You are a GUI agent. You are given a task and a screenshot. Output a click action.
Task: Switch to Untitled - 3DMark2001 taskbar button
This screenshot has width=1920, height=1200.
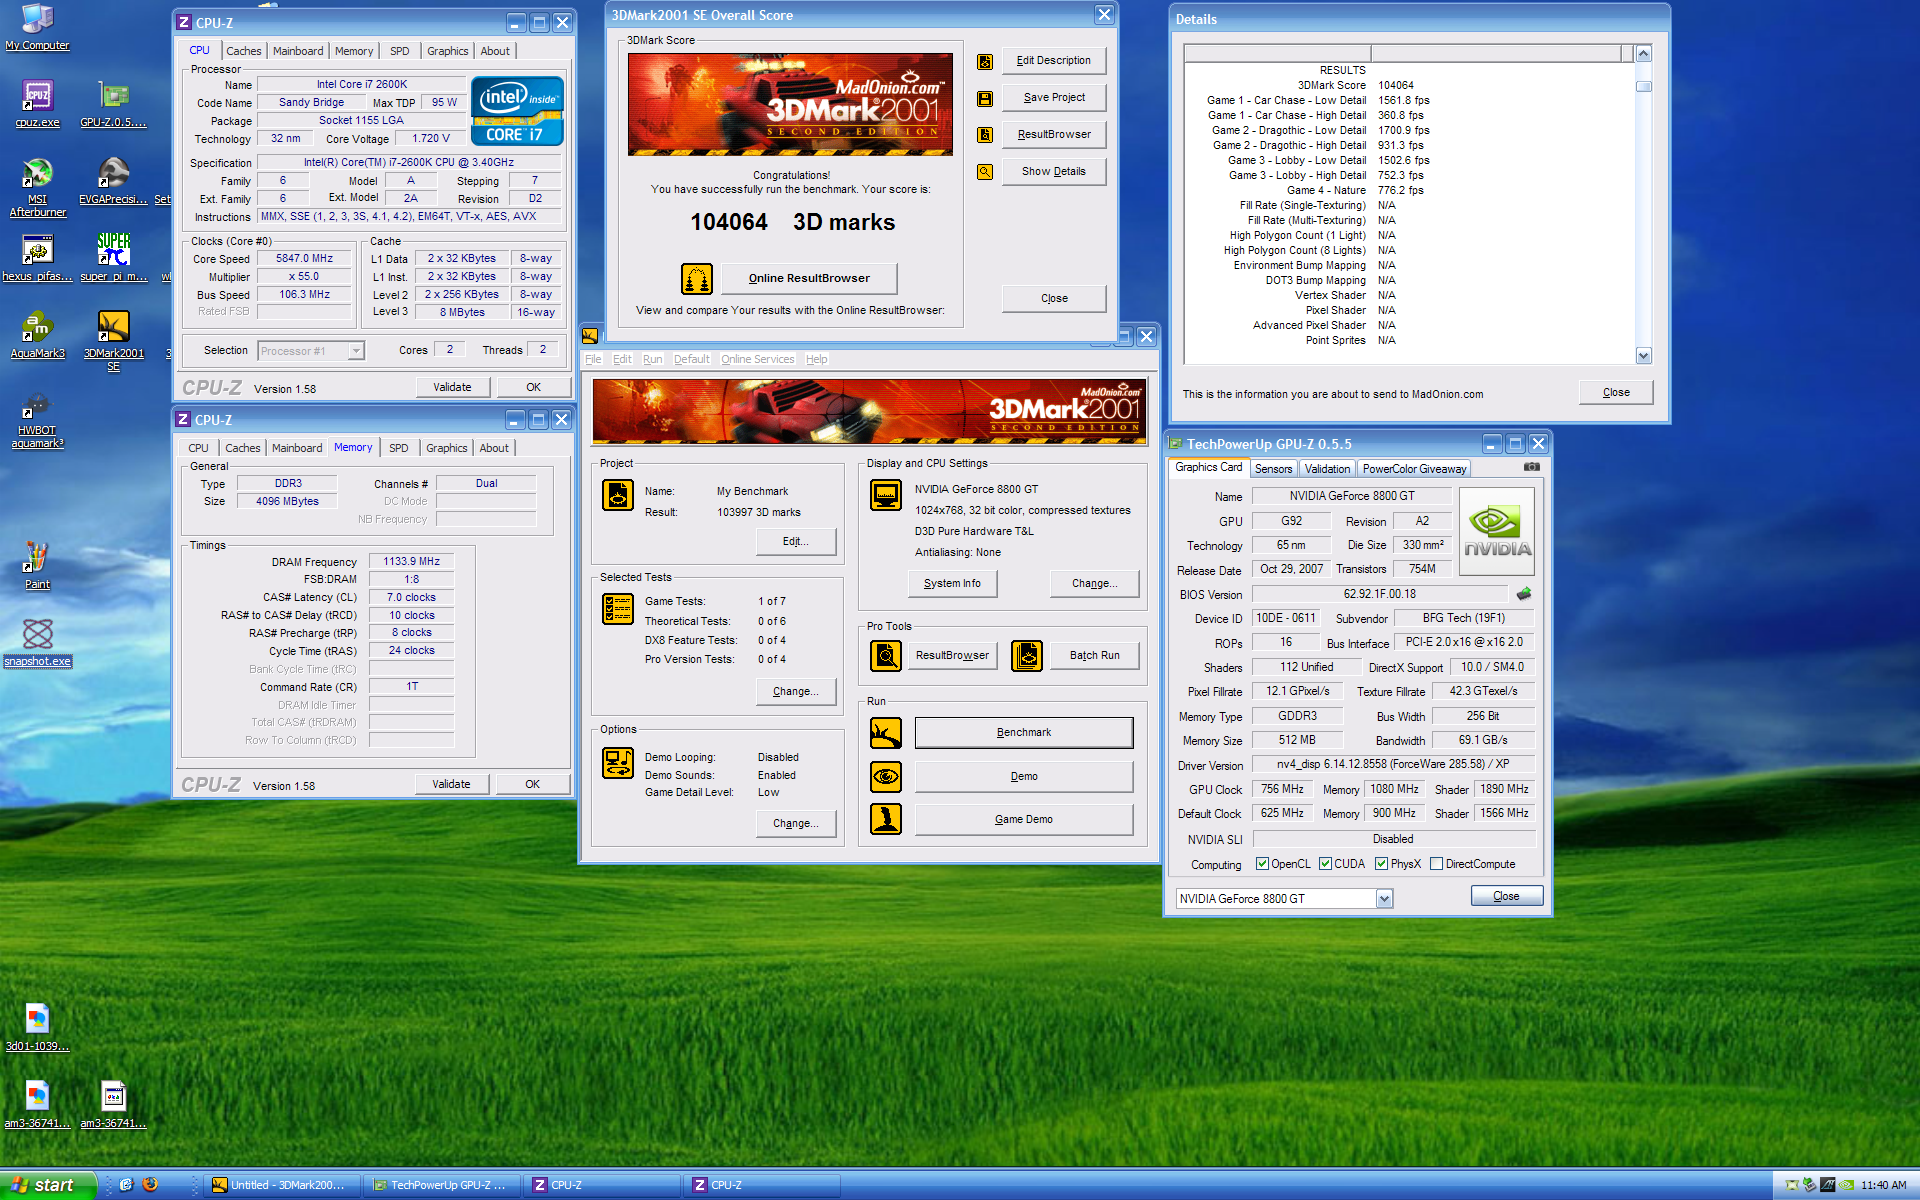pyautogui.click(x=283, y=1185)
